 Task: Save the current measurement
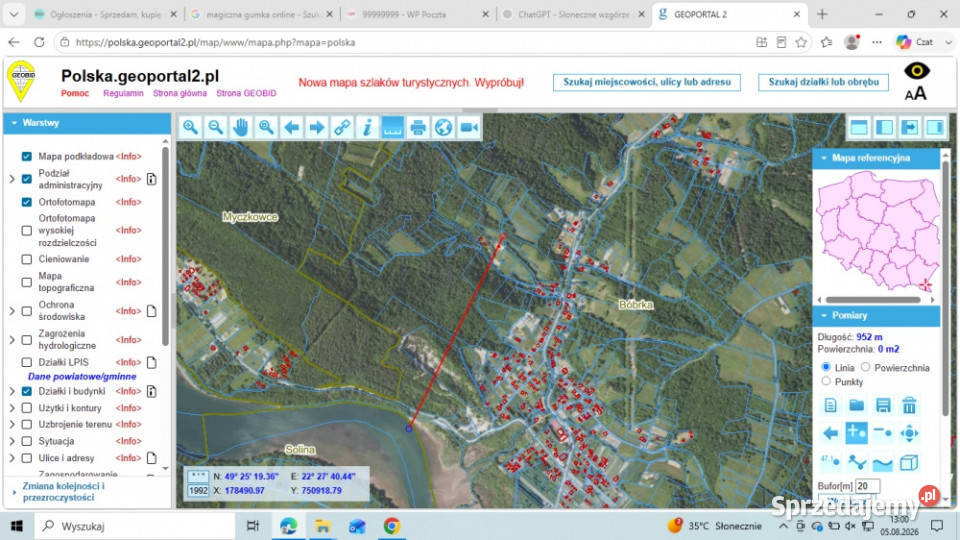[x=883, y=405]
